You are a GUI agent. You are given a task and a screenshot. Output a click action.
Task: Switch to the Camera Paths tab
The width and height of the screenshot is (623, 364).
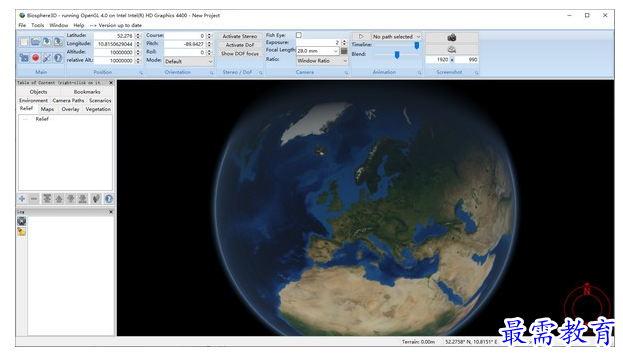point(68,101)
